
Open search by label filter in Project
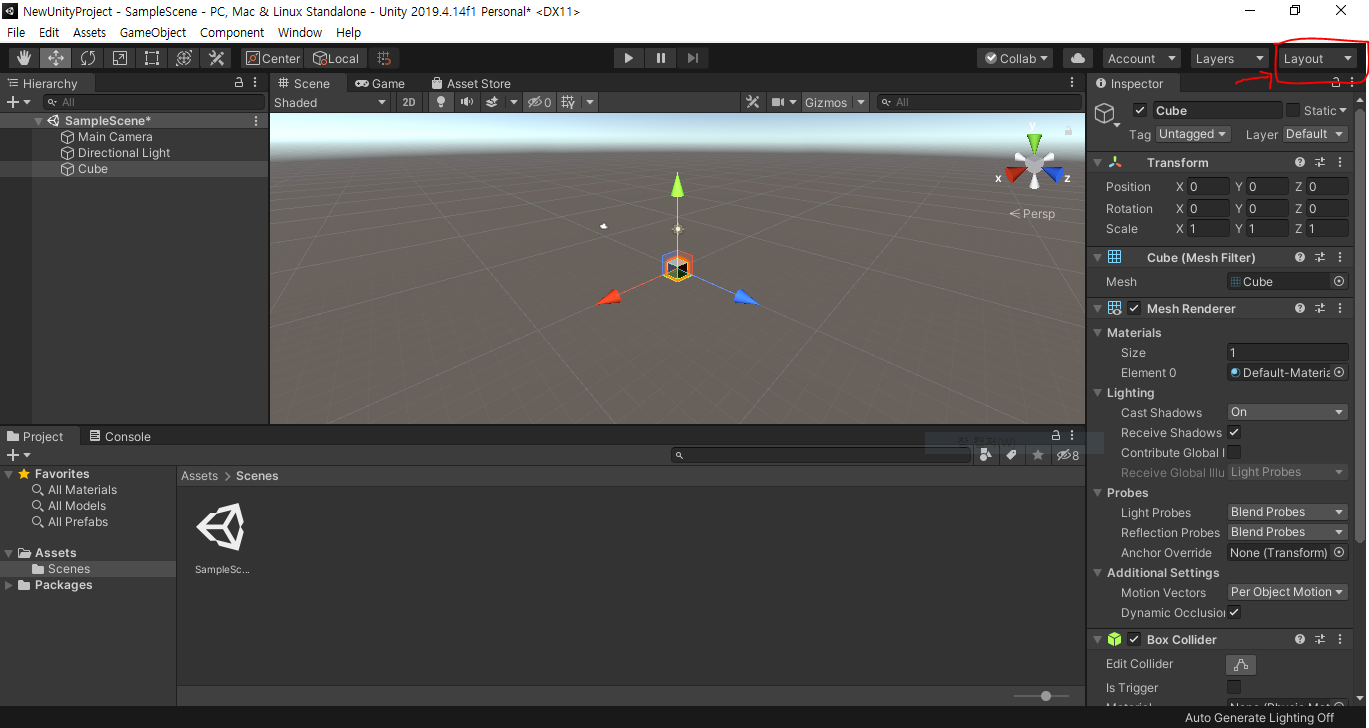1011,455
